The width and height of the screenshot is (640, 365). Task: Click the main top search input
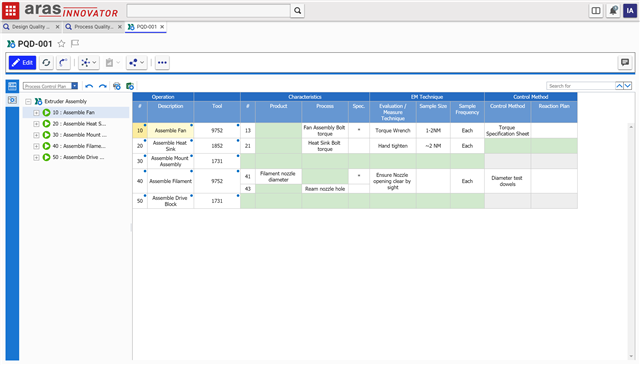tap(208, 11)
